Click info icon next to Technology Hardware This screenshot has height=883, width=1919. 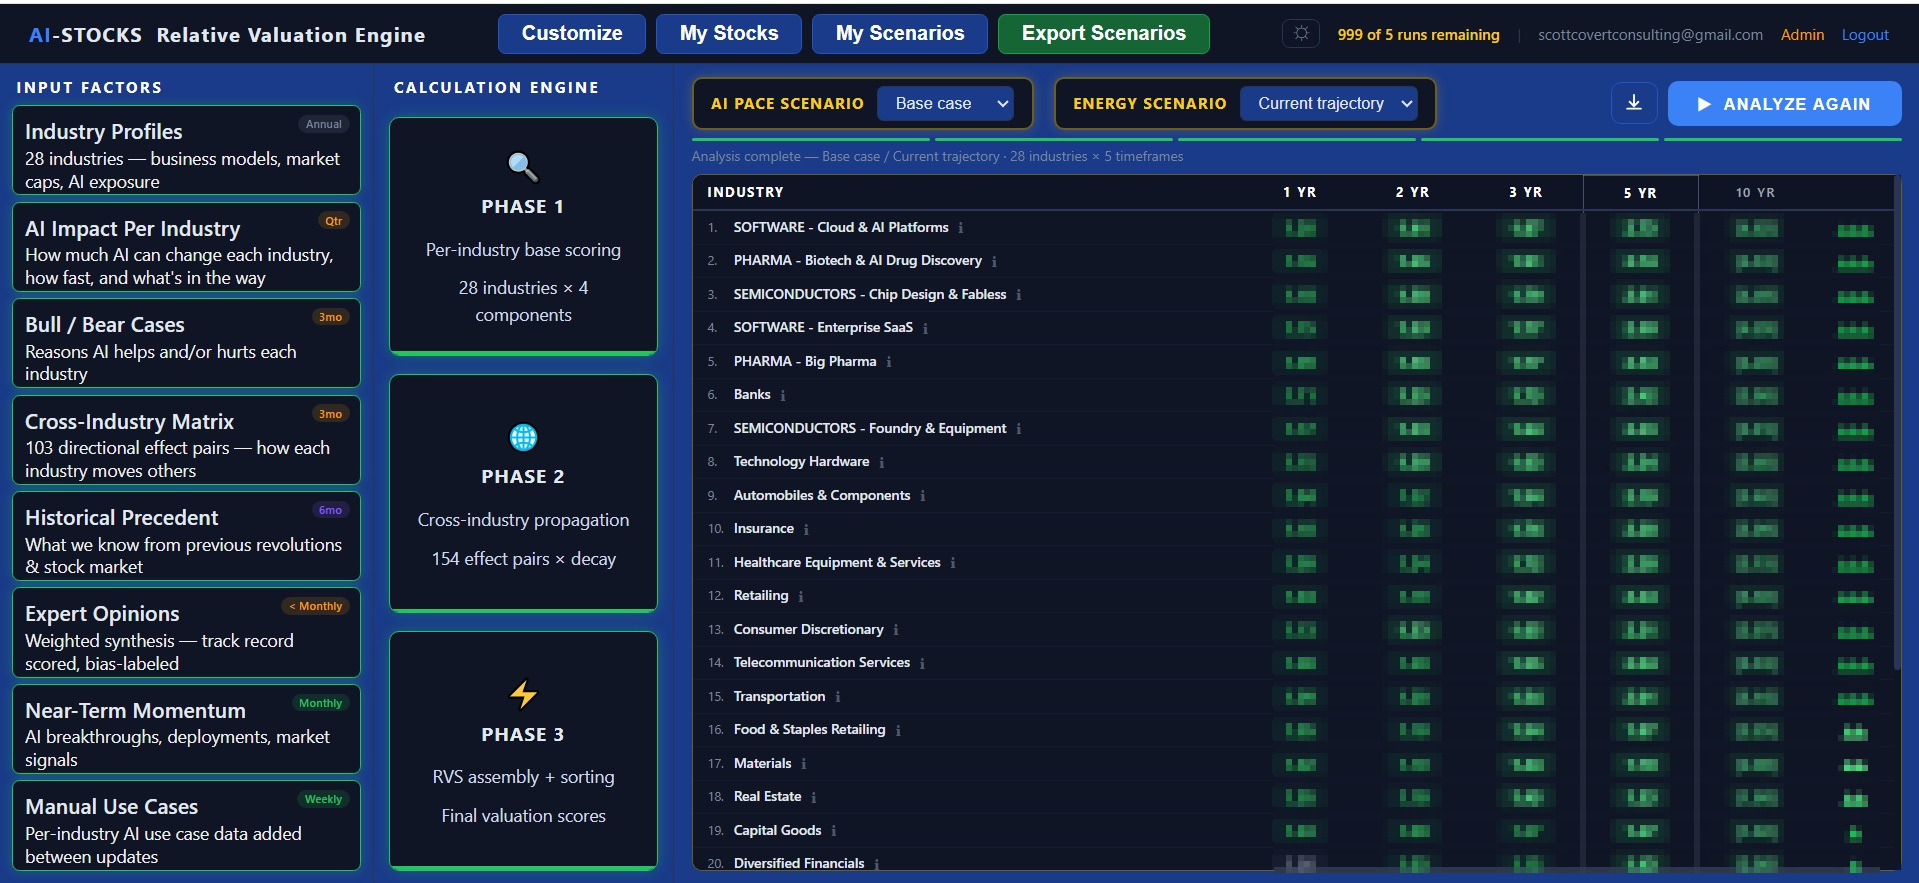tap(882, 462)
